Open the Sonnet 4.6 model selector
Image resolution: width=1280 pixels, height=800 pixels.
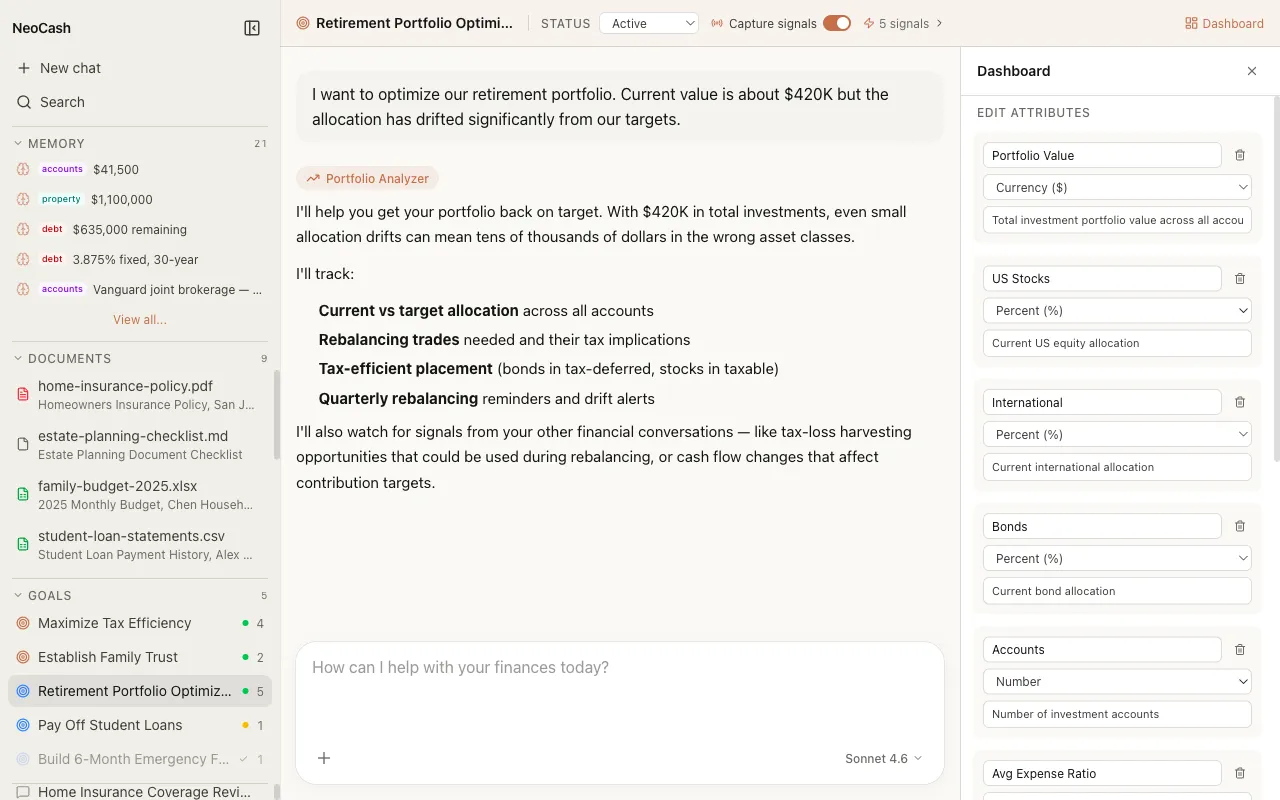882,758
